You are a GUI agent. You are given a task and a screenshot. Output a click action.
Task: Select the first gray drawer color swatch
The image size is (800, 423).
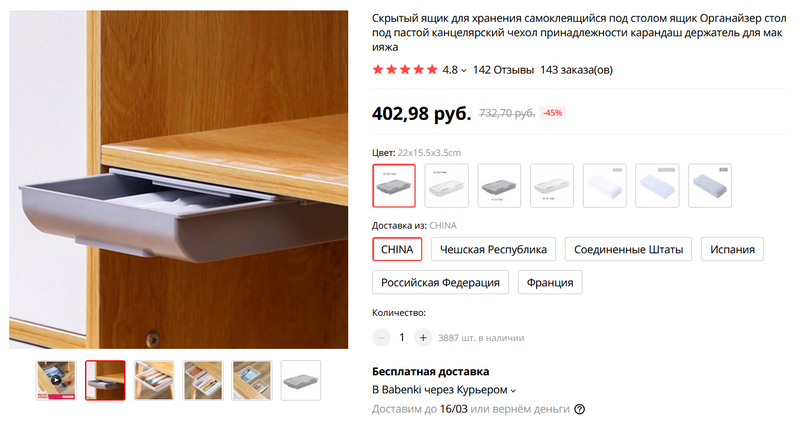(x=394, y=185)
